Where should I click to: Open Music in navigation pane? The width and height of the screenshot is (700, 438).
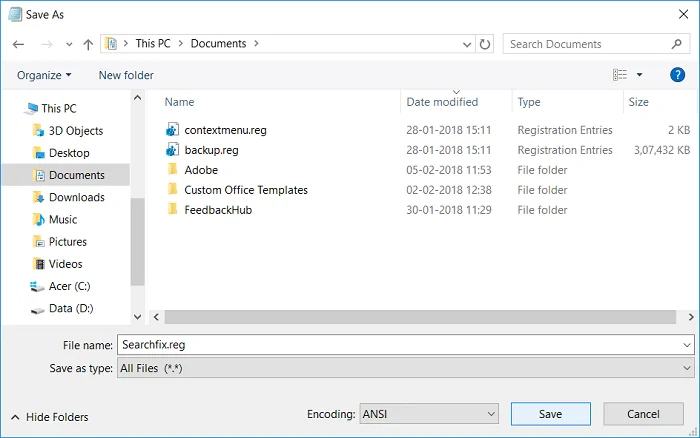click(62, 220)
